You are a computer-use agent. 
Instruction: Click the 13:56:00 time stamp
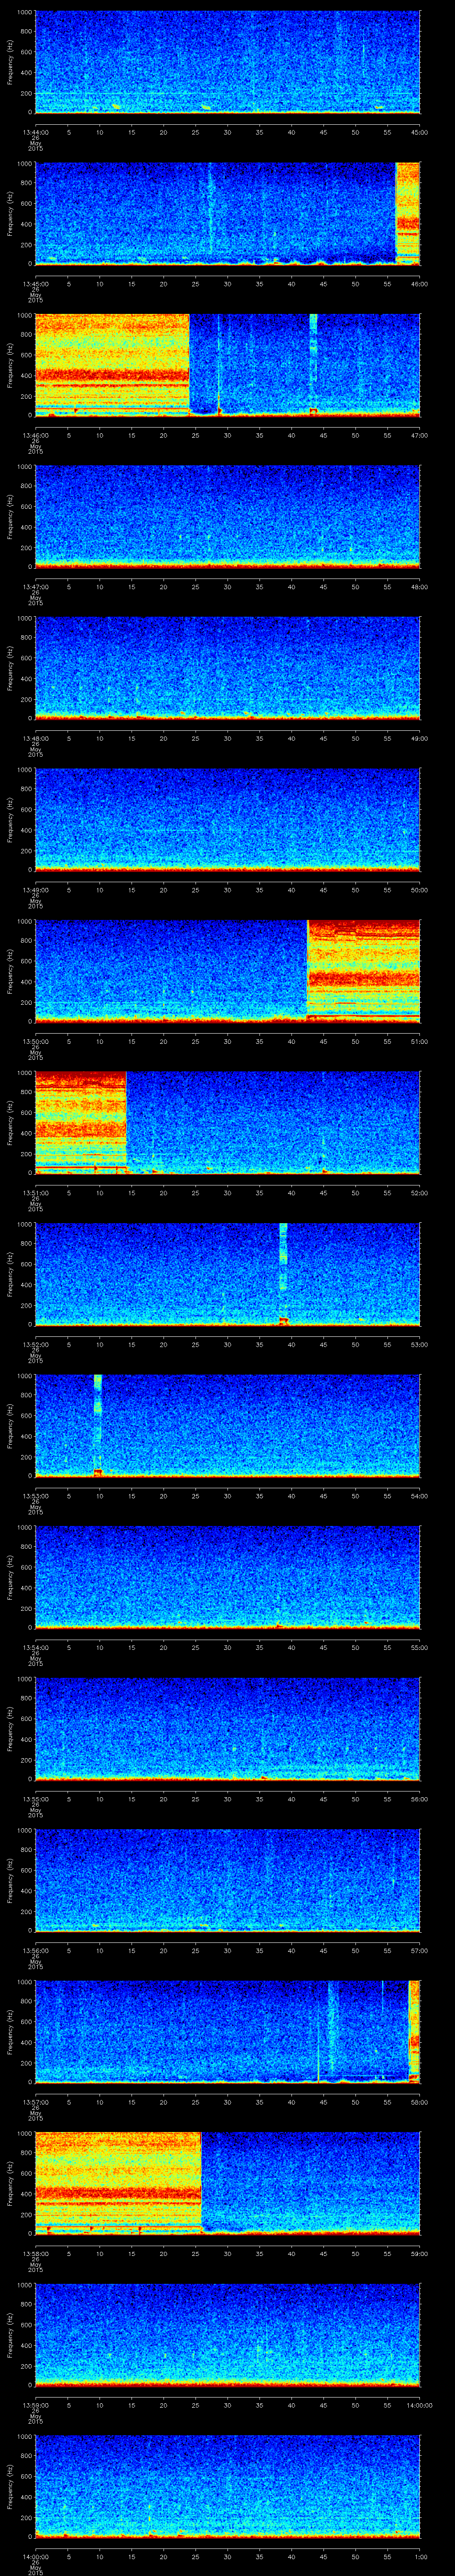[35, 1950]
